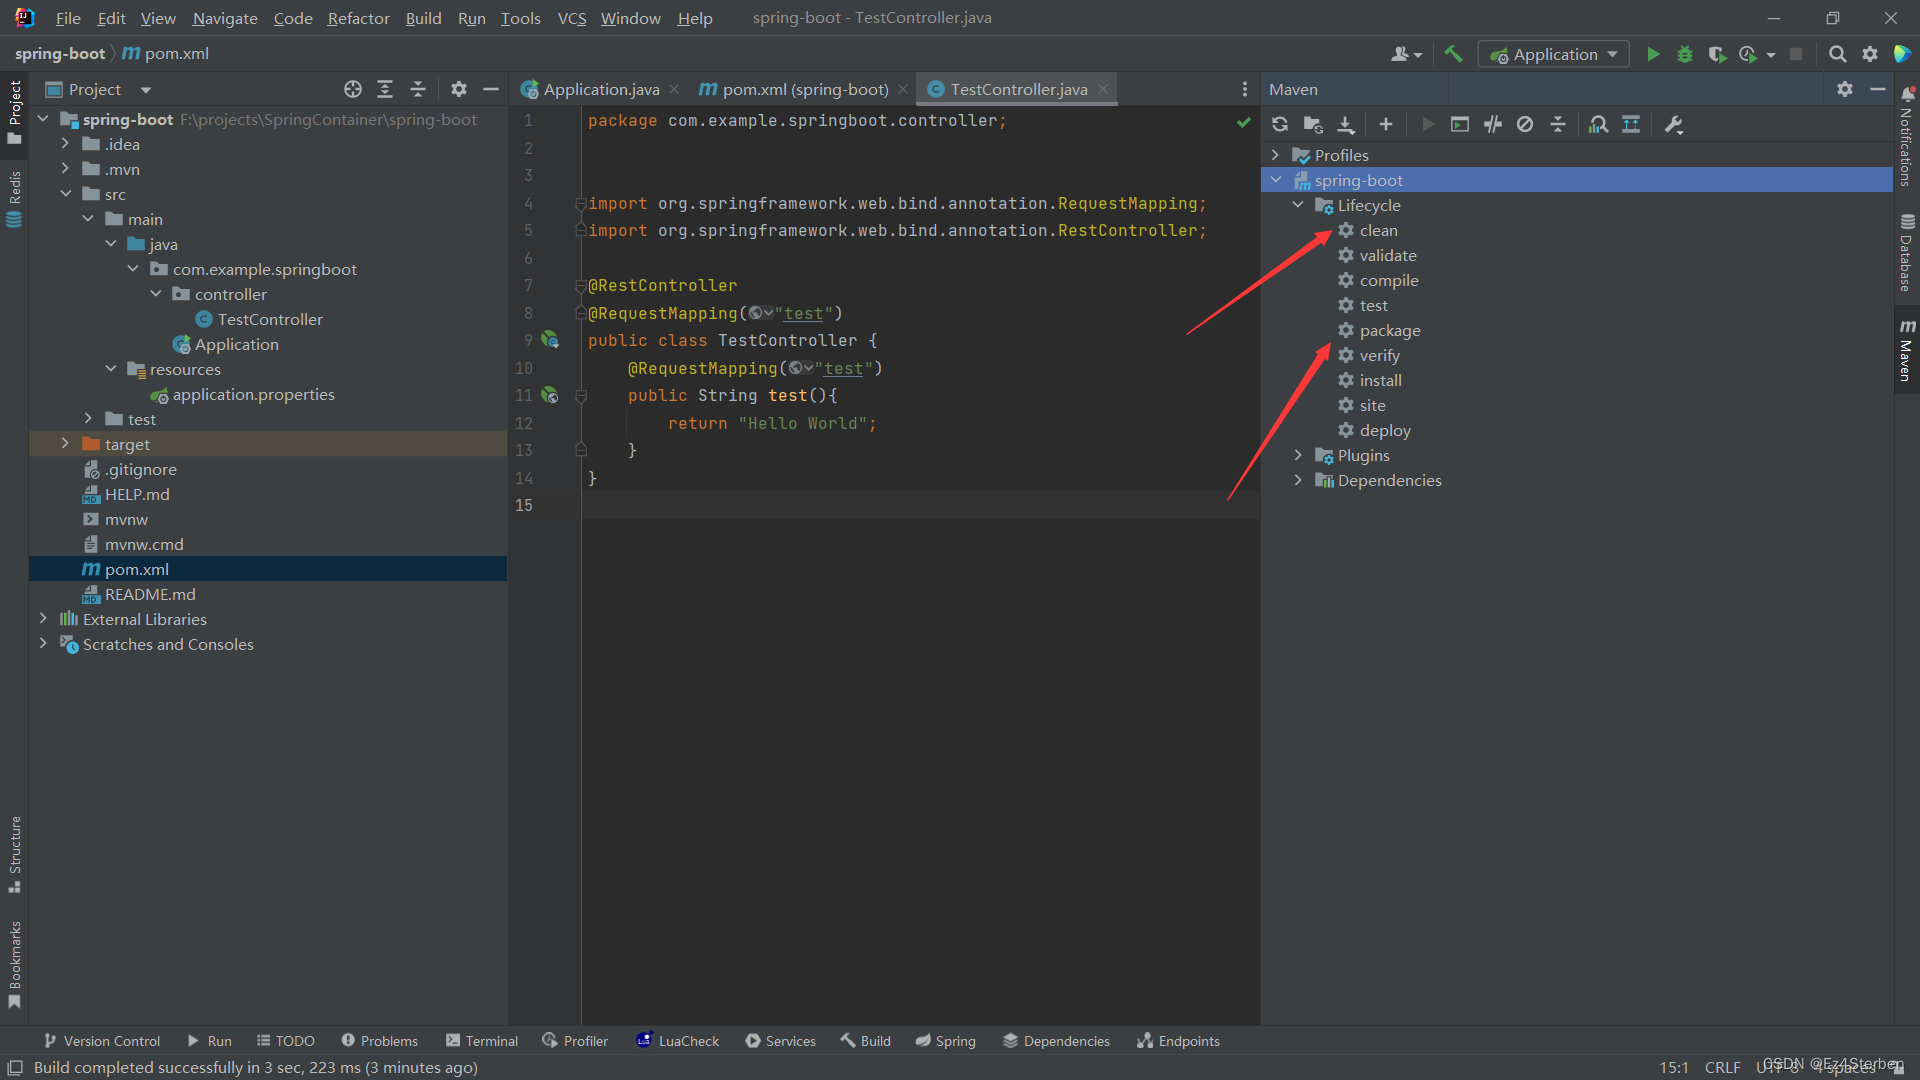The image size is (1920, 1080).
Task: Expand all in Project panel
Action: point(385,89)
